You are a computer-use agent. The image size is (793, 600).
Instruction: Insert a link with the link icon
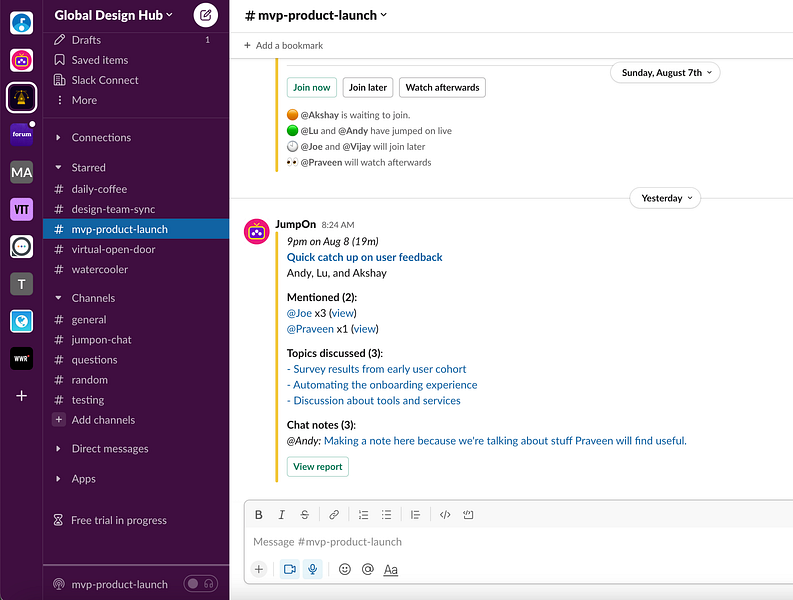(x=334, y=515)
